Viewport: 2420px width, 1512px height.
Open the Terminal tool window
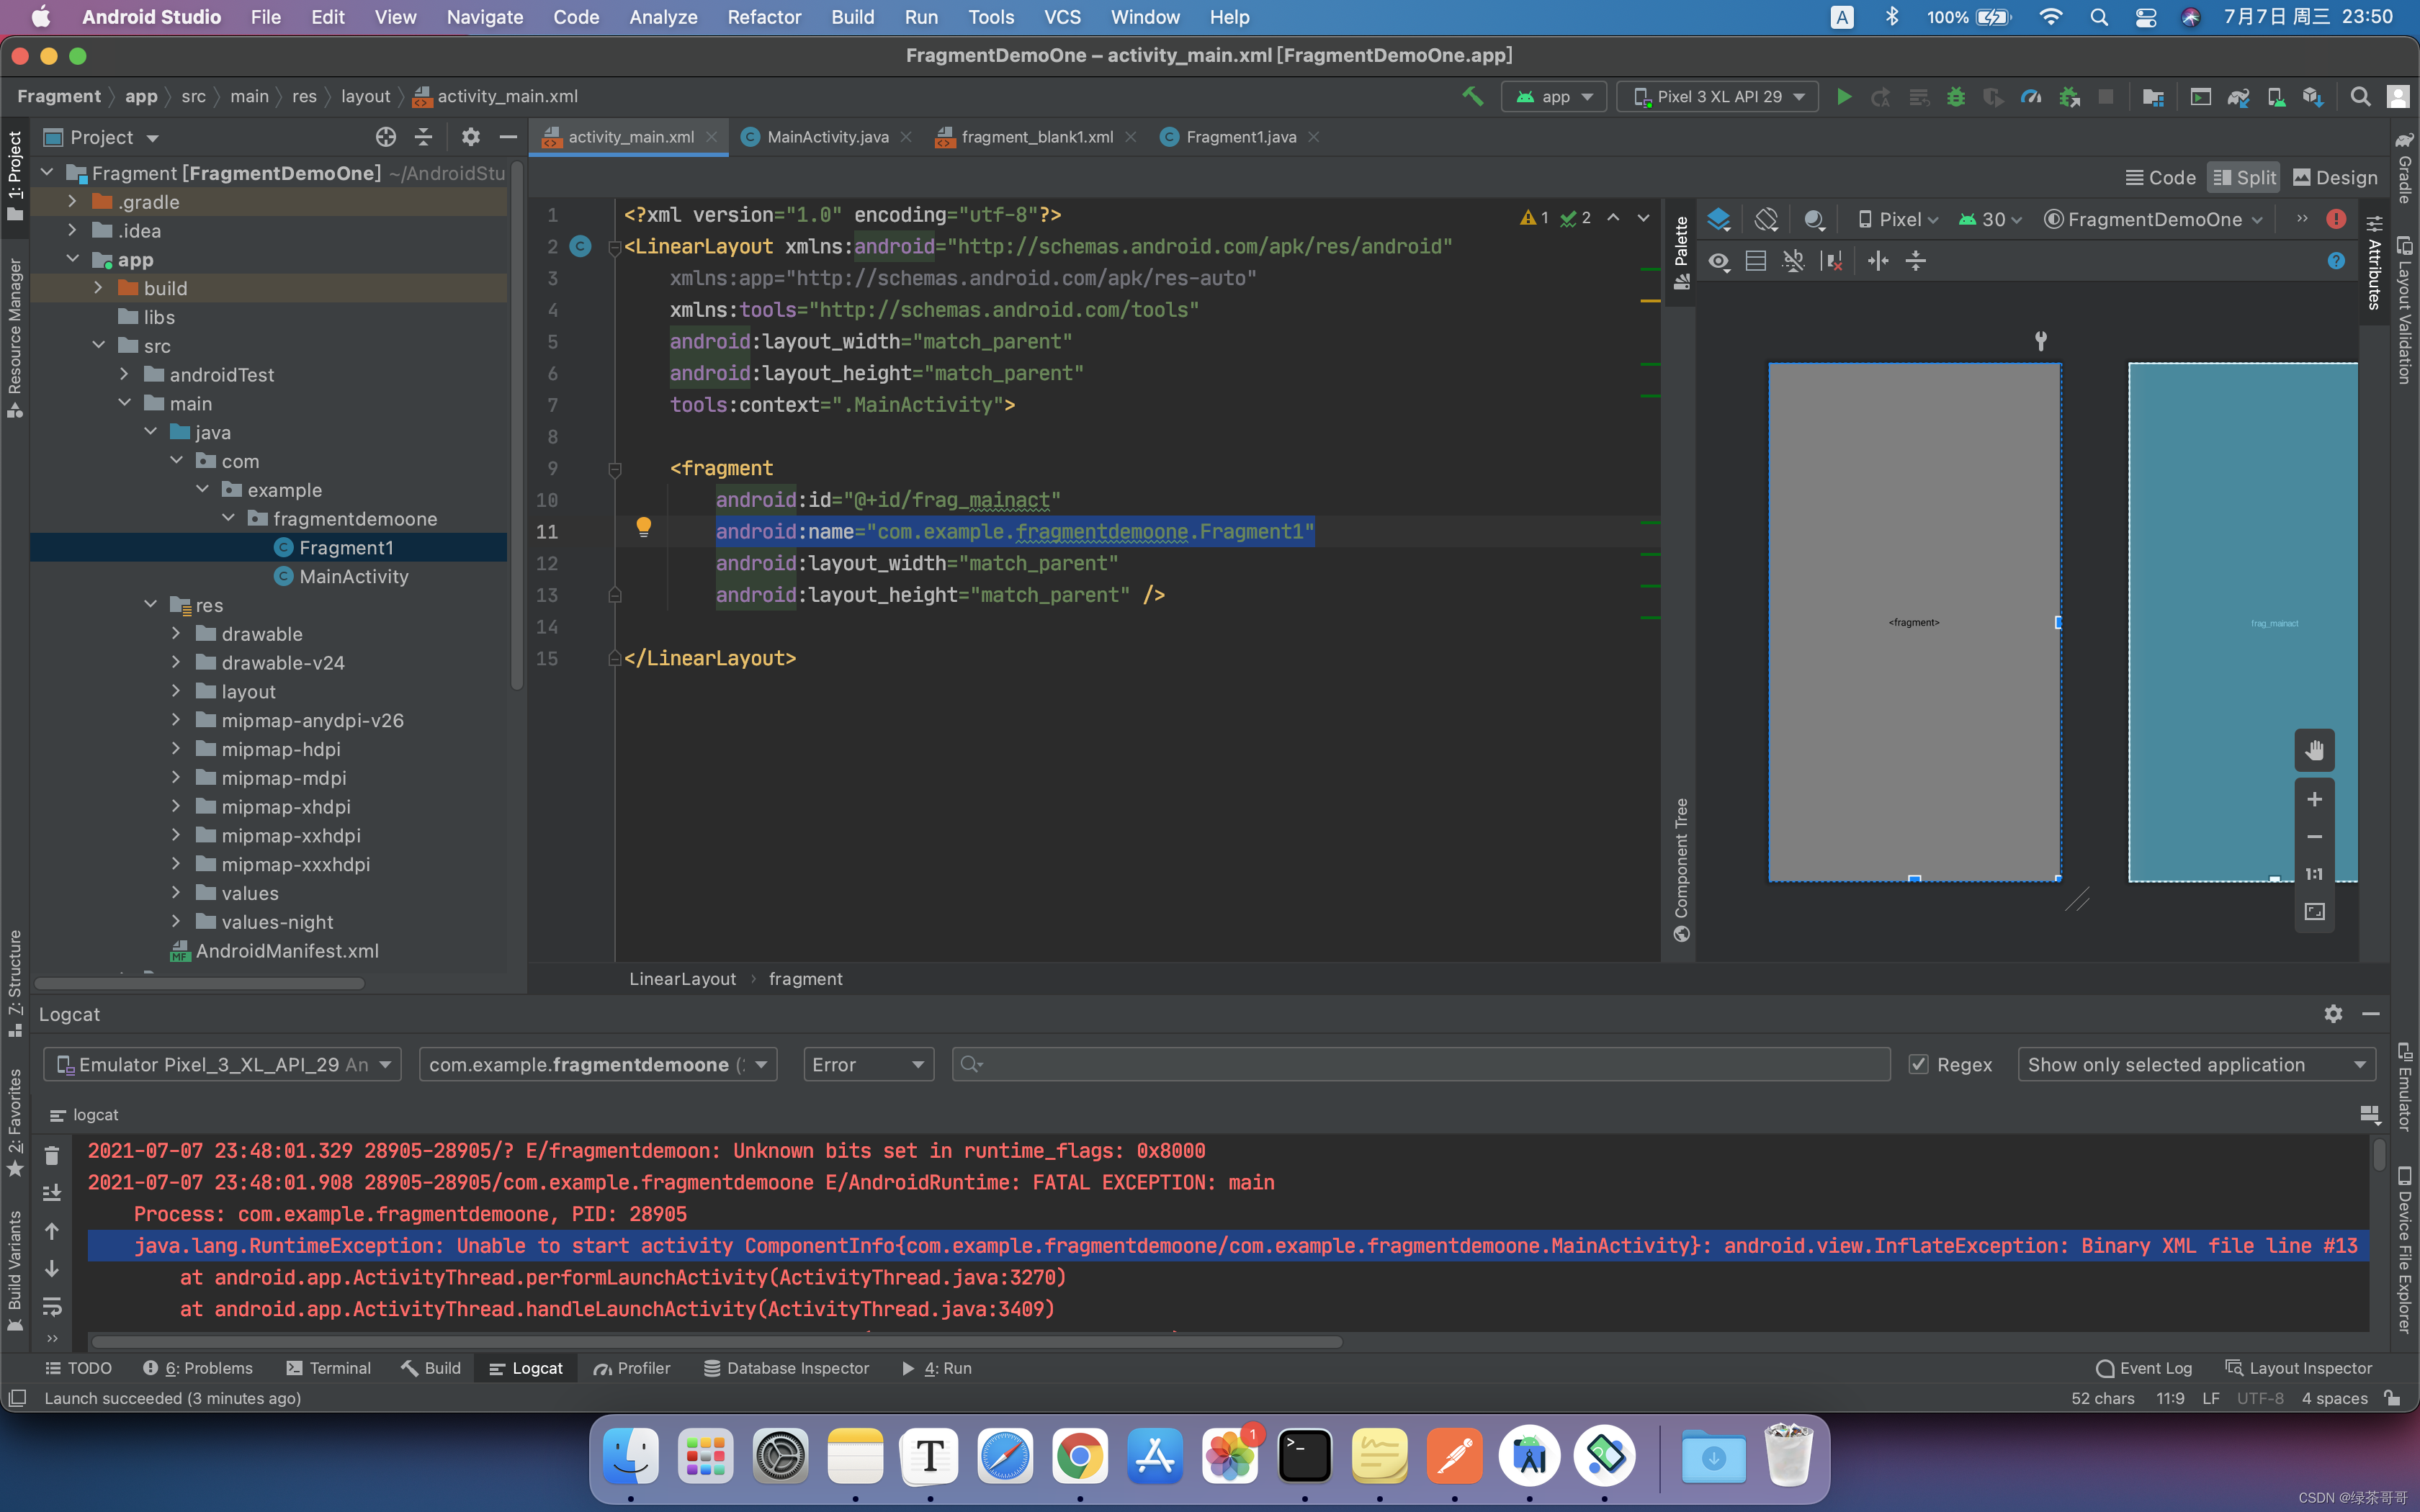tap(328, 1368)
